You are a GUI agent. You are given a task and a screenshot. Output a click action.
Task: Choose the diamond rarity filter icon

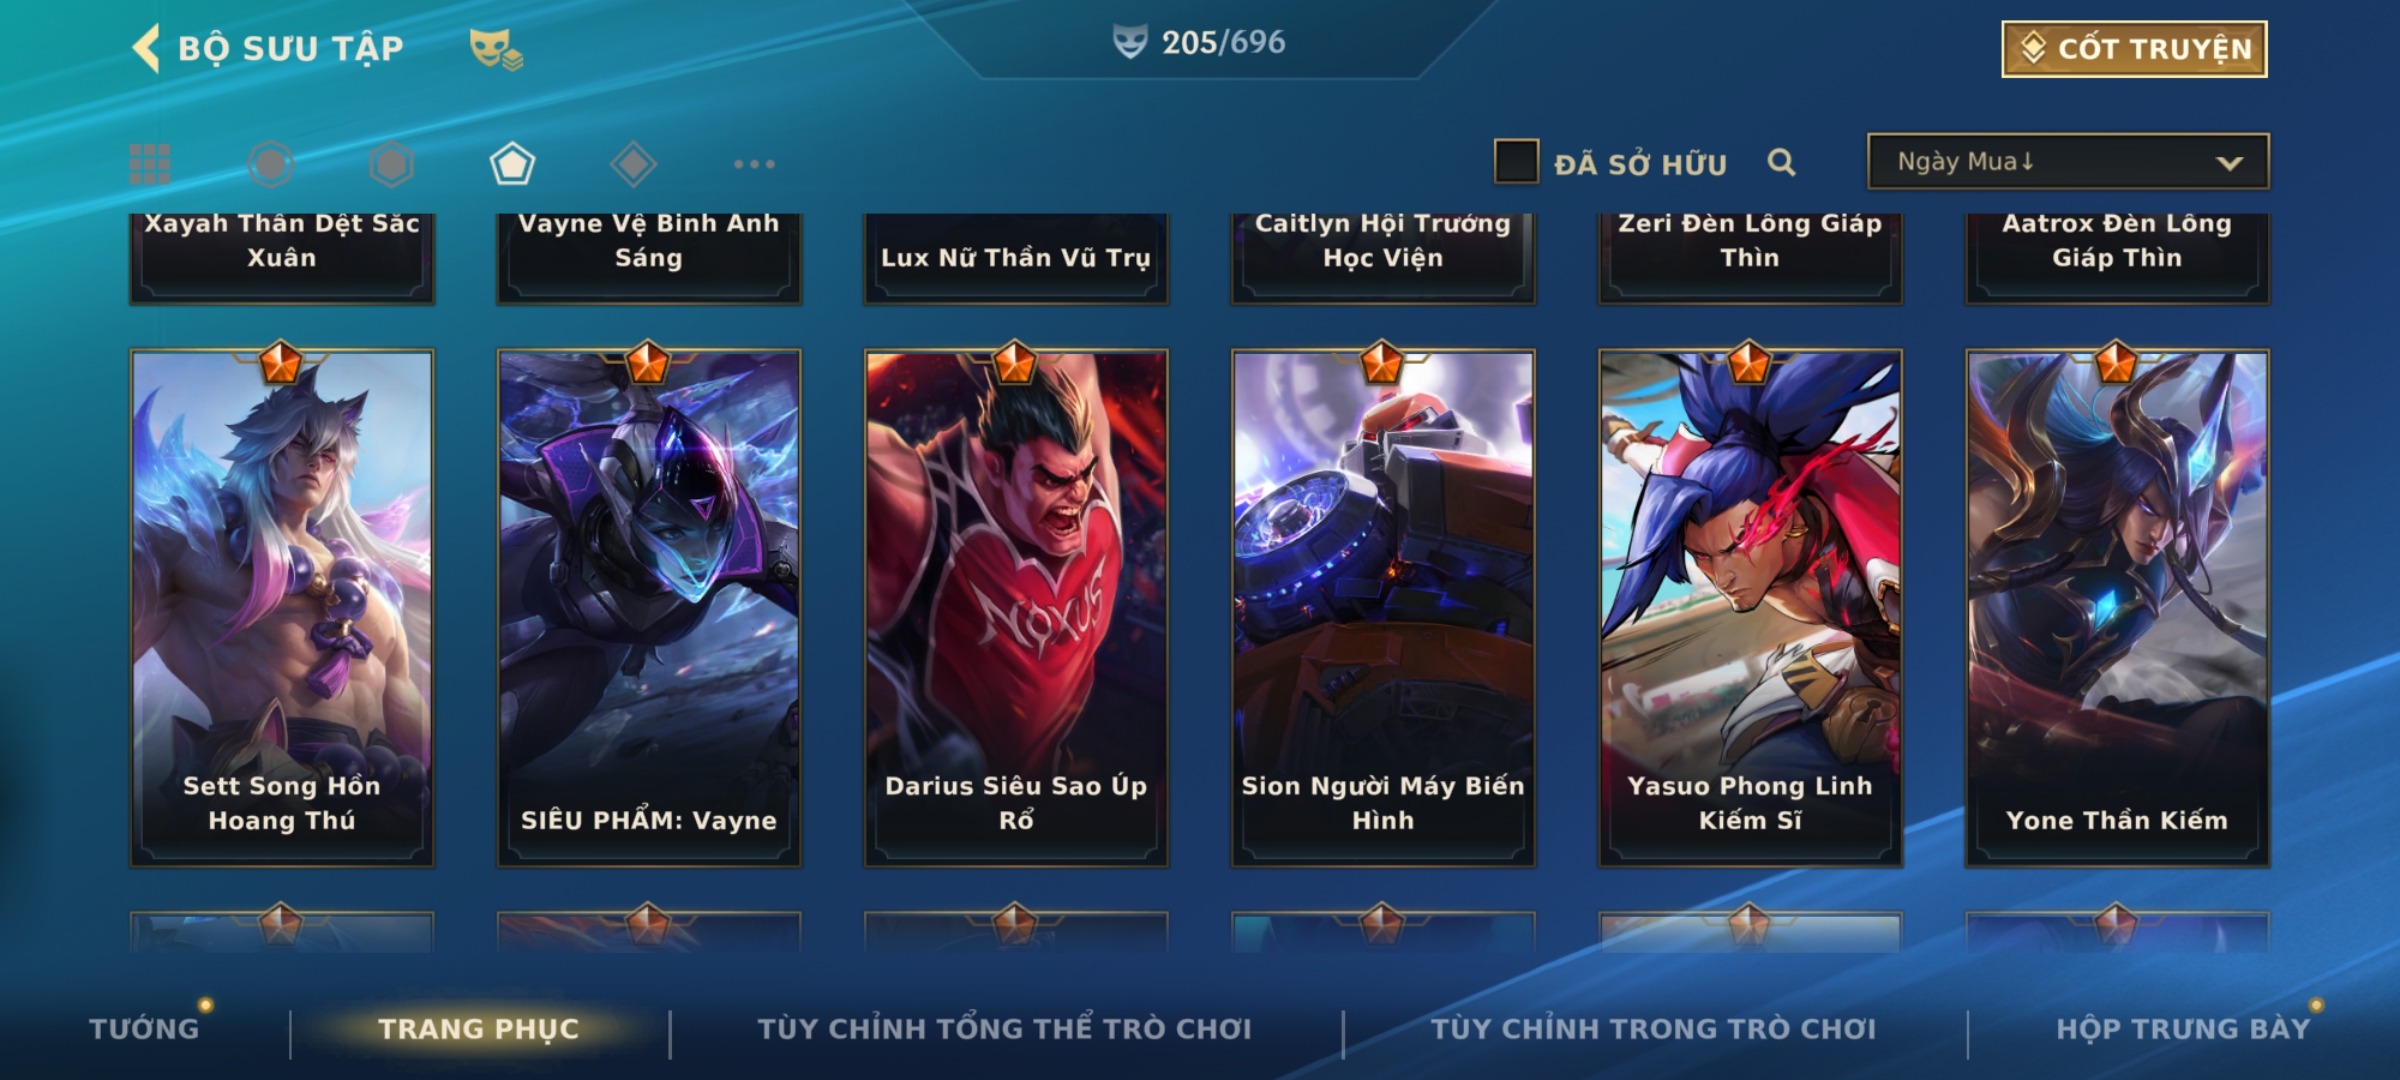[633, 164]
